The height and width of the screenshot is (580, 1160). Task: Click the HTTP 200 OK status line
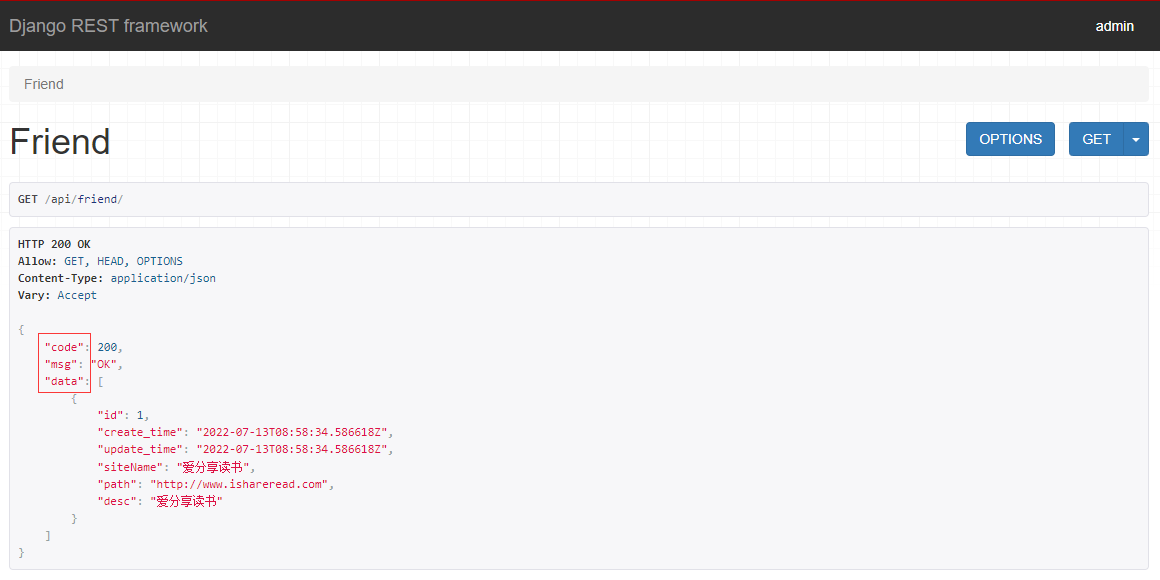(54, 244)
